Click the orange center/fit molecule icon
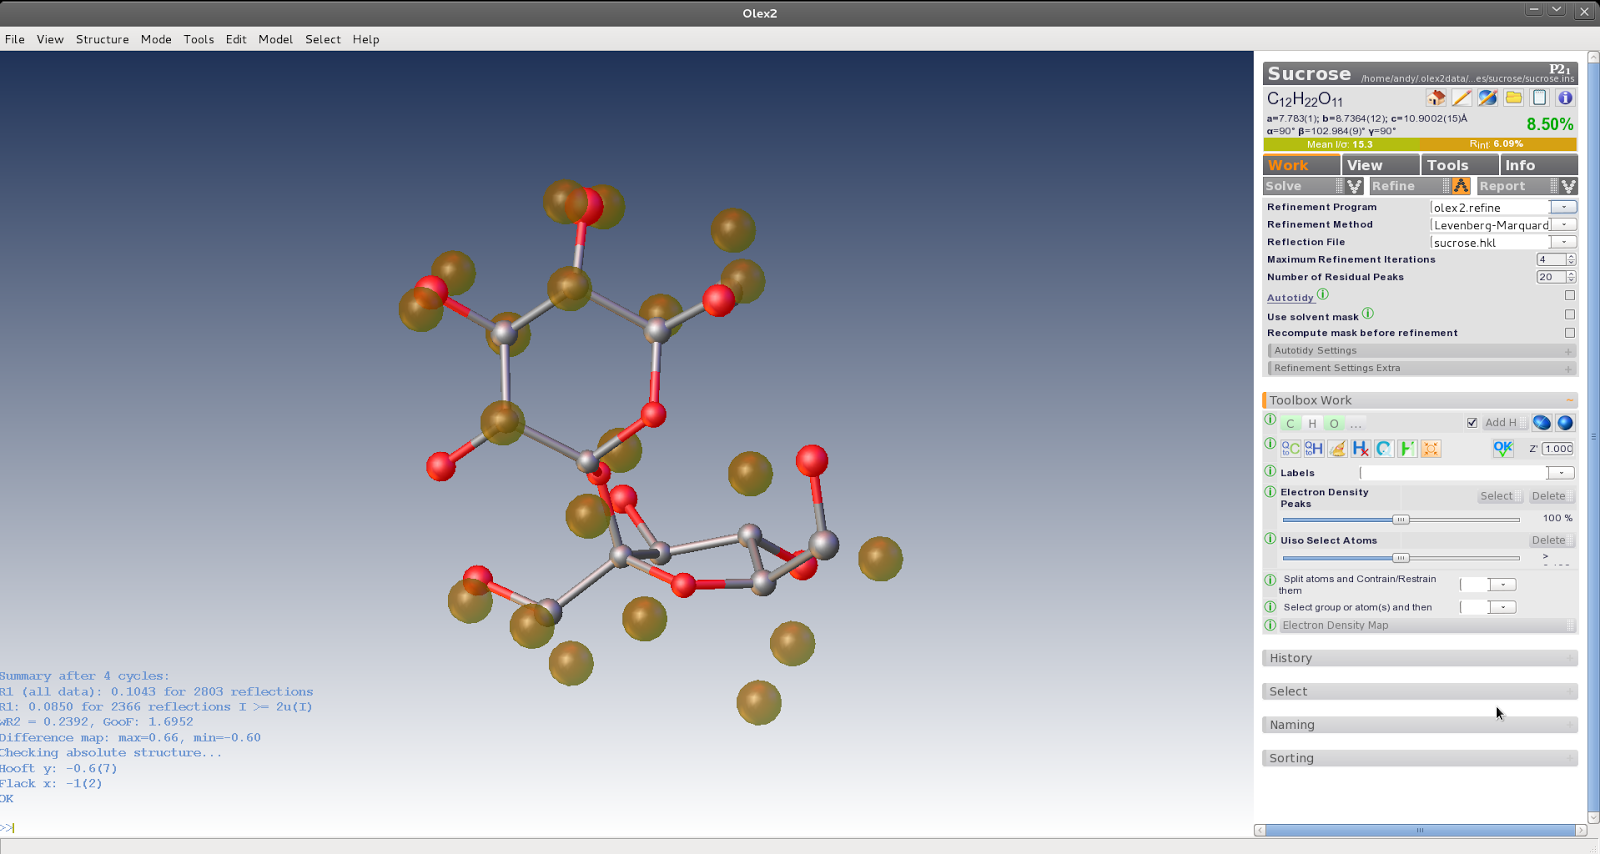Image resolution: width=1600 pixels, height=854 pixels. 1431,449
